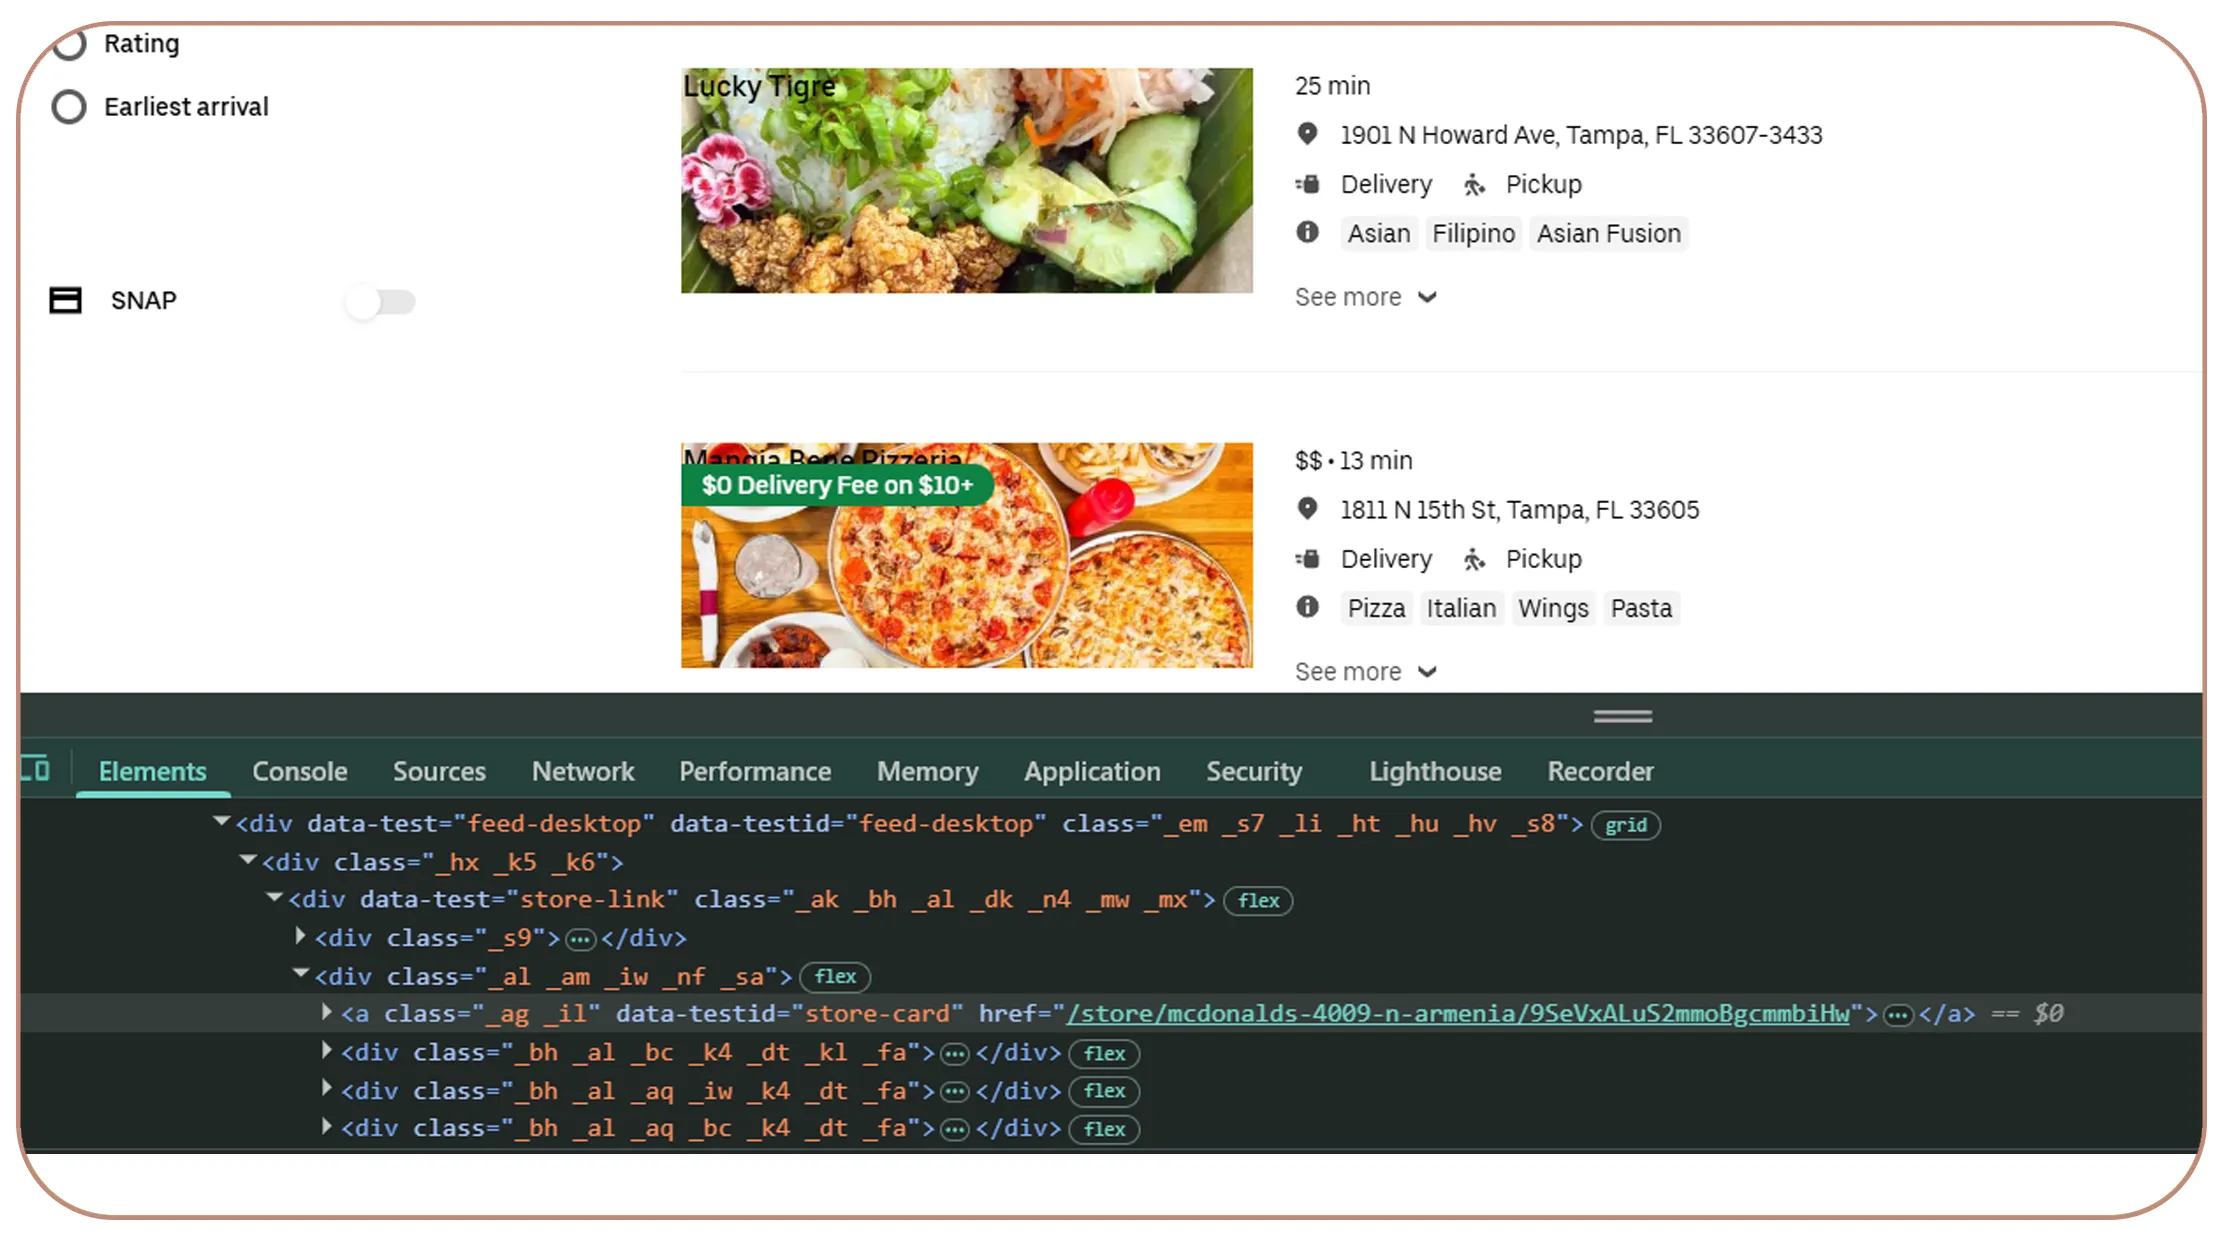Collapse the store-link div node

tap(275, 898)
